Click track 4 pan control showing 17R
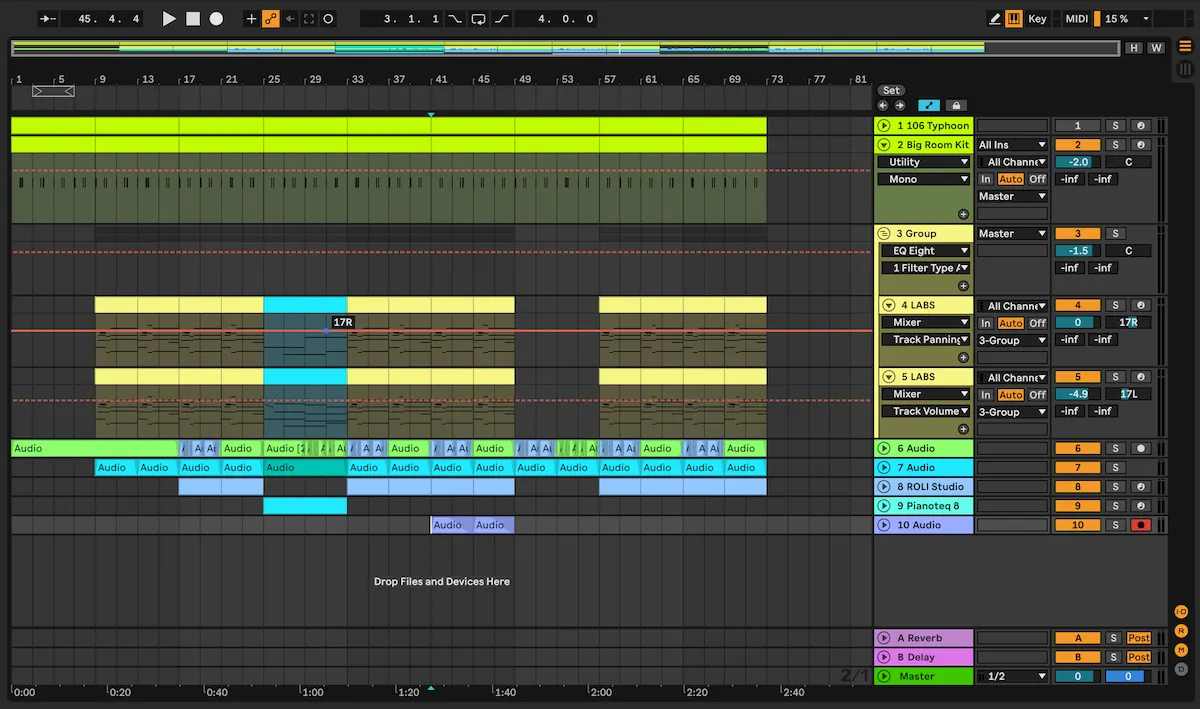The image size is (1200, 709). 1128,323
